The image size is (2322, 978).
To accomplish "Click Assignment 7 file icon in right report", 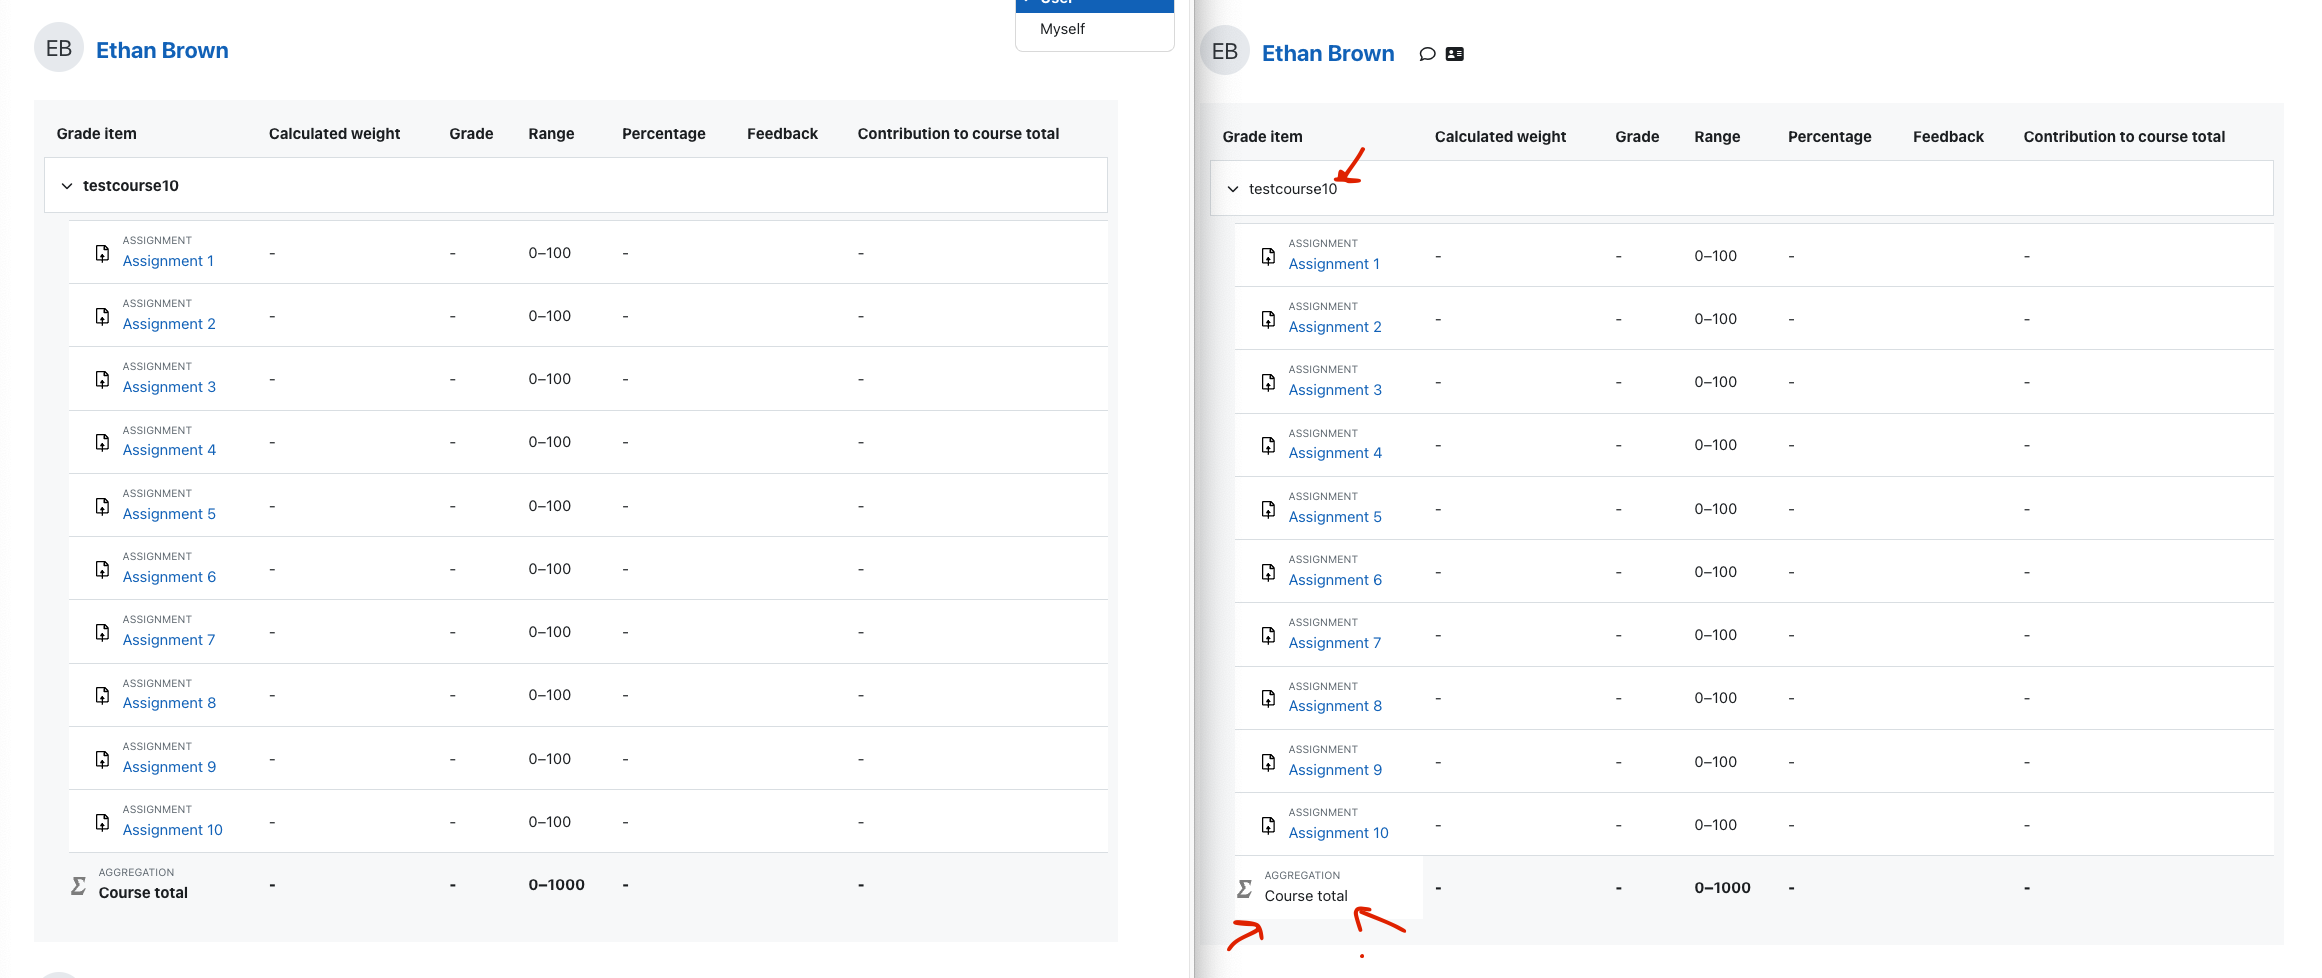I will point(1268,635).
